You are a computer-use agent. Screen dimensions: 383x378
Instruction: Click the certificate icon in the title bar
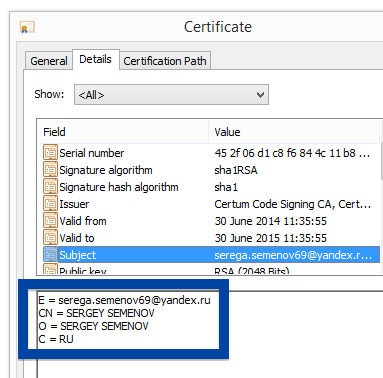point(27,27)
